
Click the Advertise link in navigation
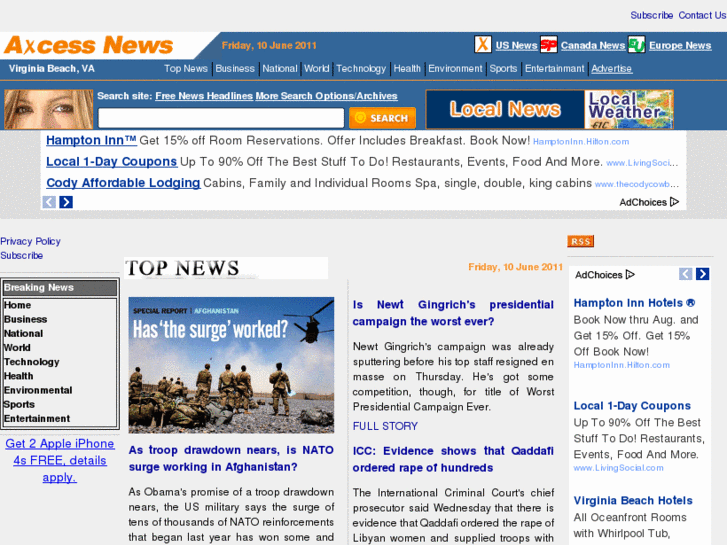[612, 69]
